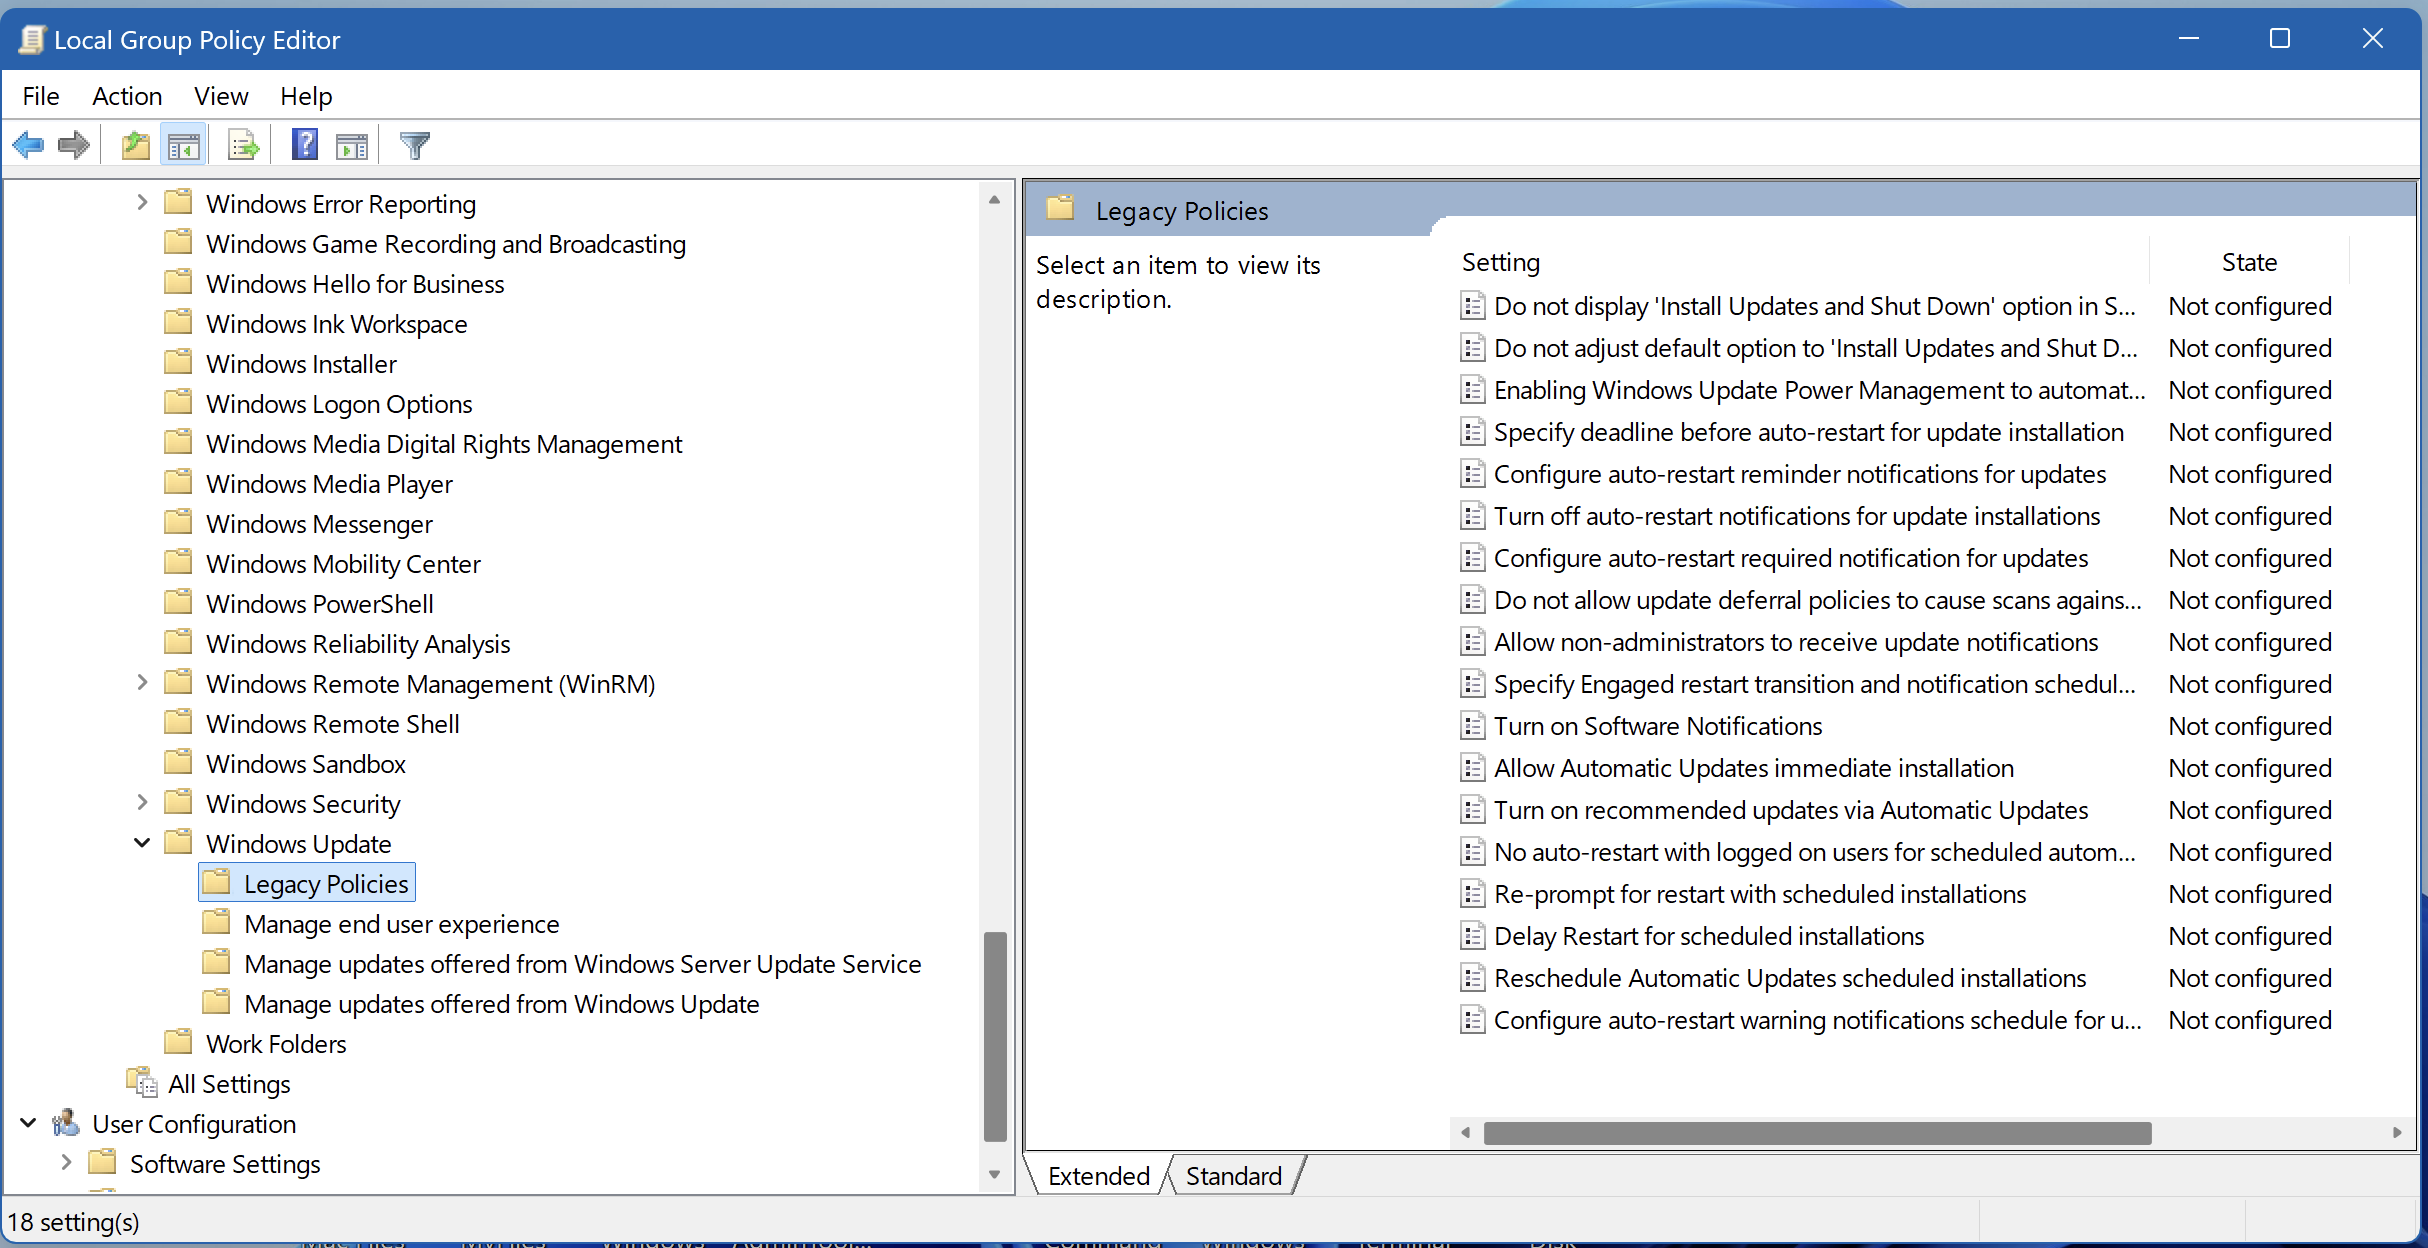Click the Filter funnel toolbar icon
This screenshot has height=1248, width=2428.
tap(414, 146)
